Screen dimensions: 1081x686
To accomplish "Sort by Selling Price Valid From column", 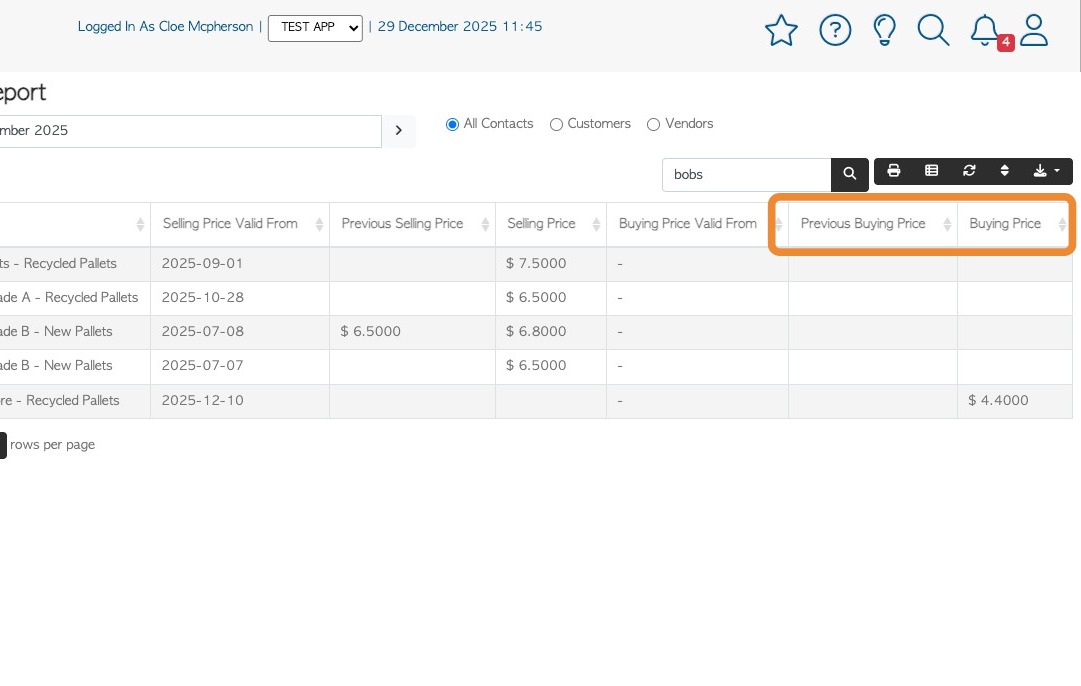I will [240, 224].
